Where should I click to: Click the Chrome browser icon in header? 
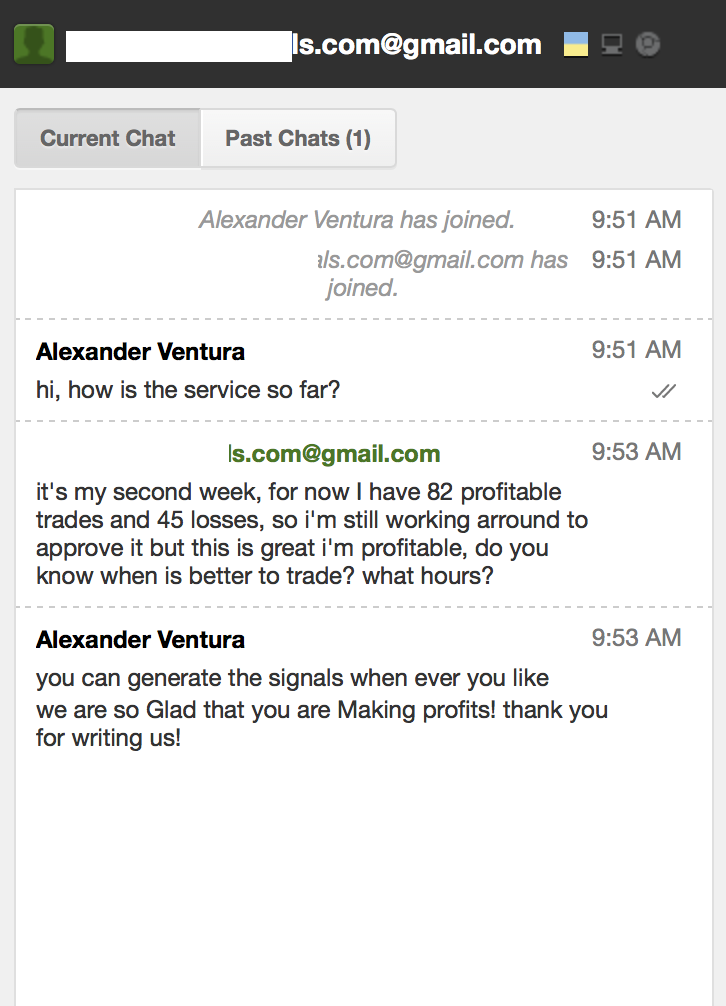pos(648,44)
